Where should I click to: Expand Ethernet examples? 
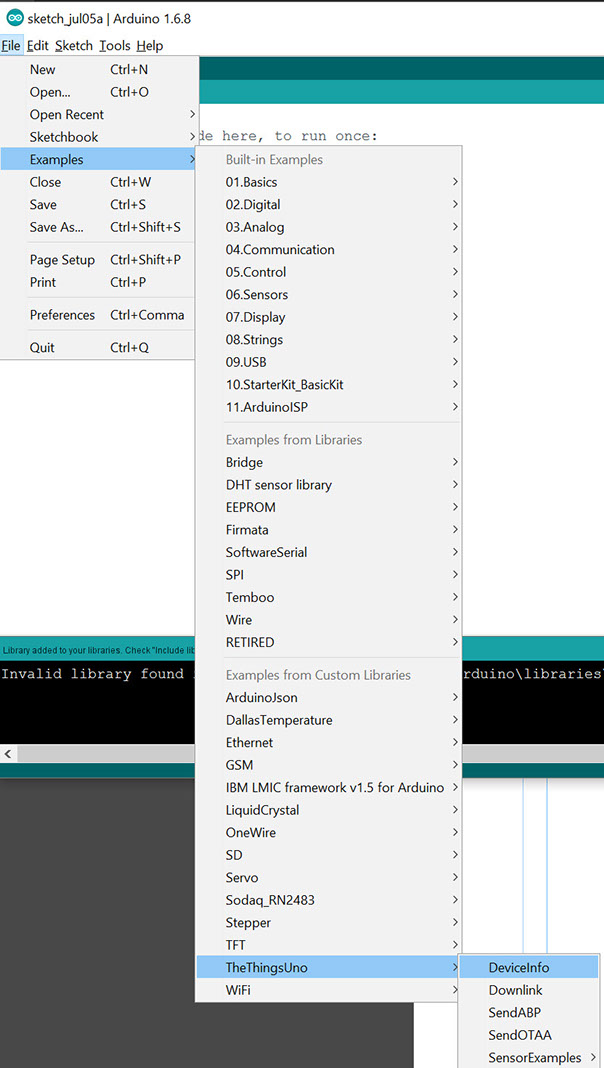(x=329, y=742)
